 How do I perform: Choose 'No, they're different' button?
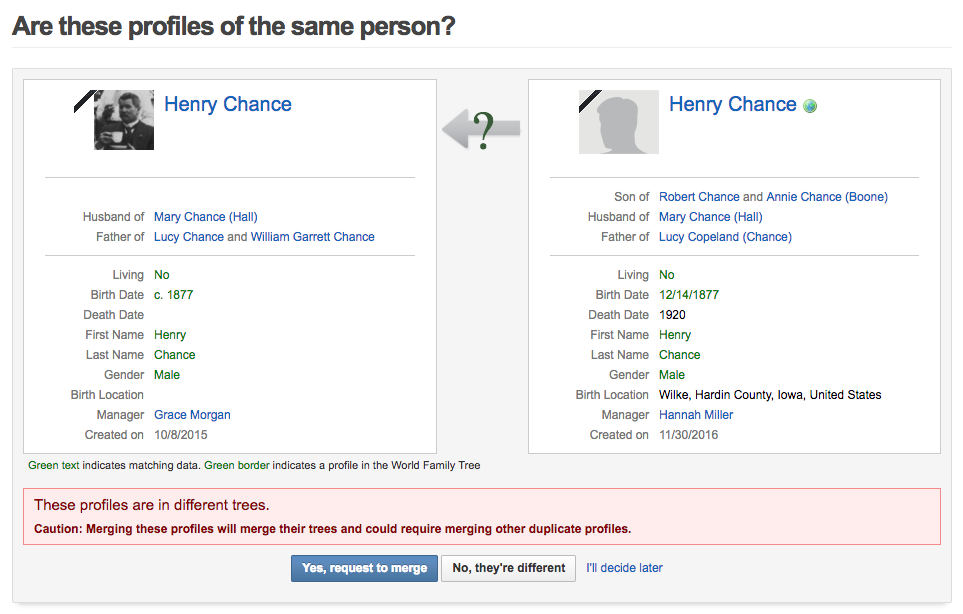509,568
